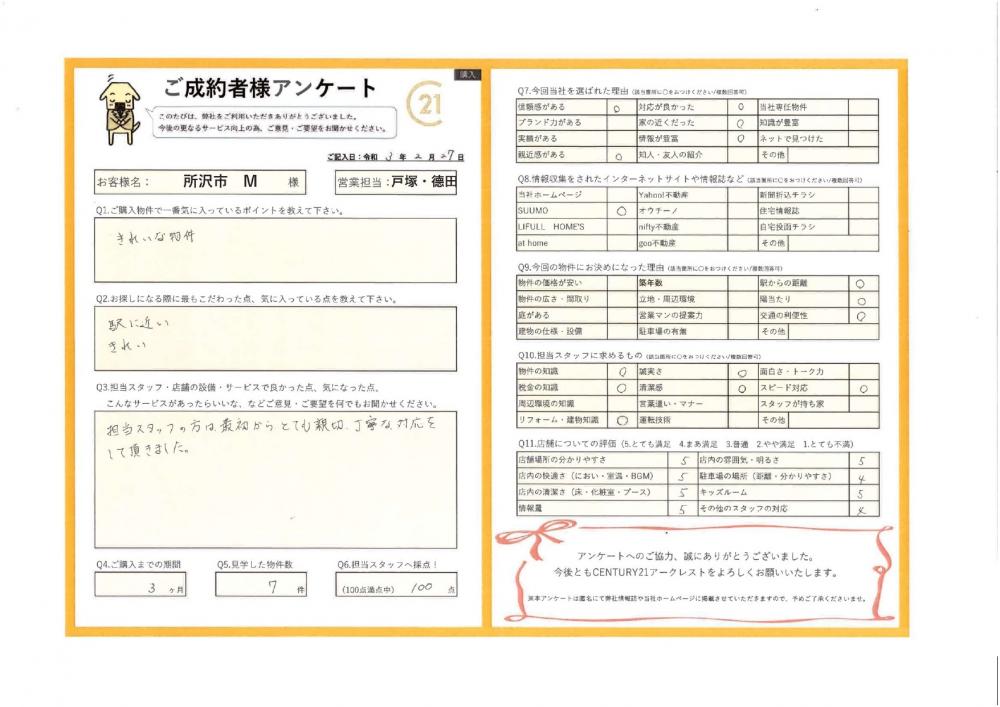Click the Century 21 circular logo
Image resolution: width=1000 pixels, height=707 pixels.
(x=426, y=102)
